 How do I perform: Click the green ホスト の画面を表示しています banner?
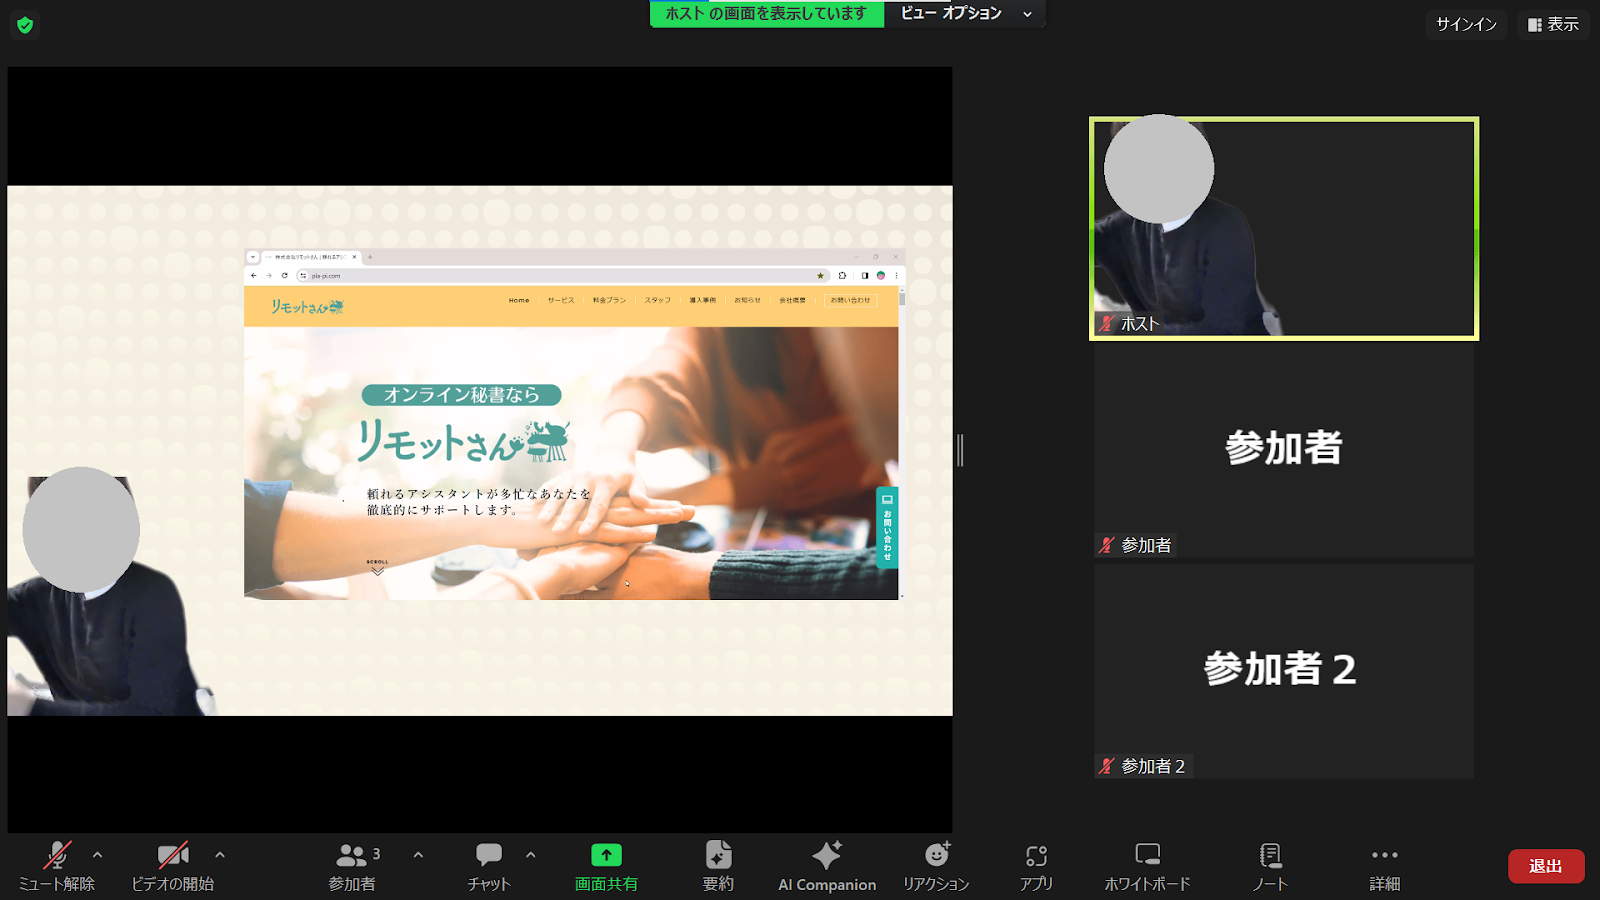[767, 13]
